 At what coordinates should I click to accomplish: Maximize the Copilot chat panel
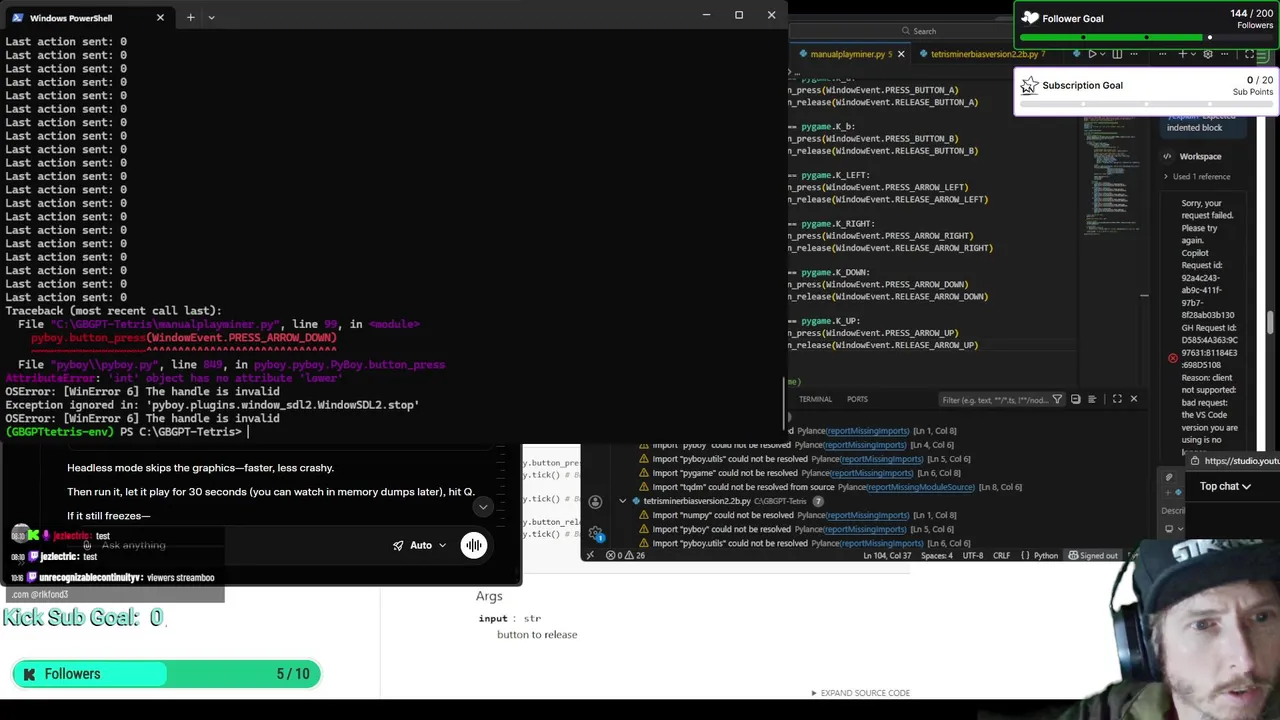pos(1249,54)
